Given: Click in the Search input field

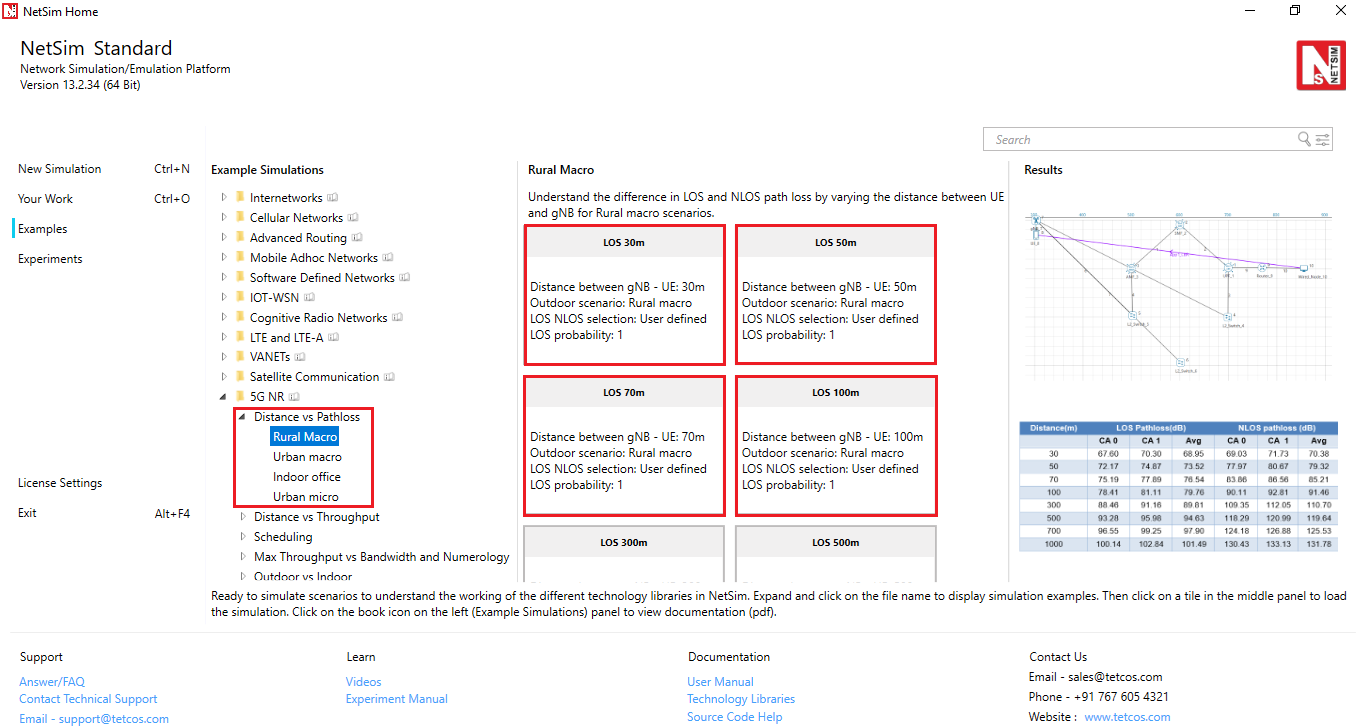Looking at the screenshot, I should pyautogui.click(x=1140, y=140).
